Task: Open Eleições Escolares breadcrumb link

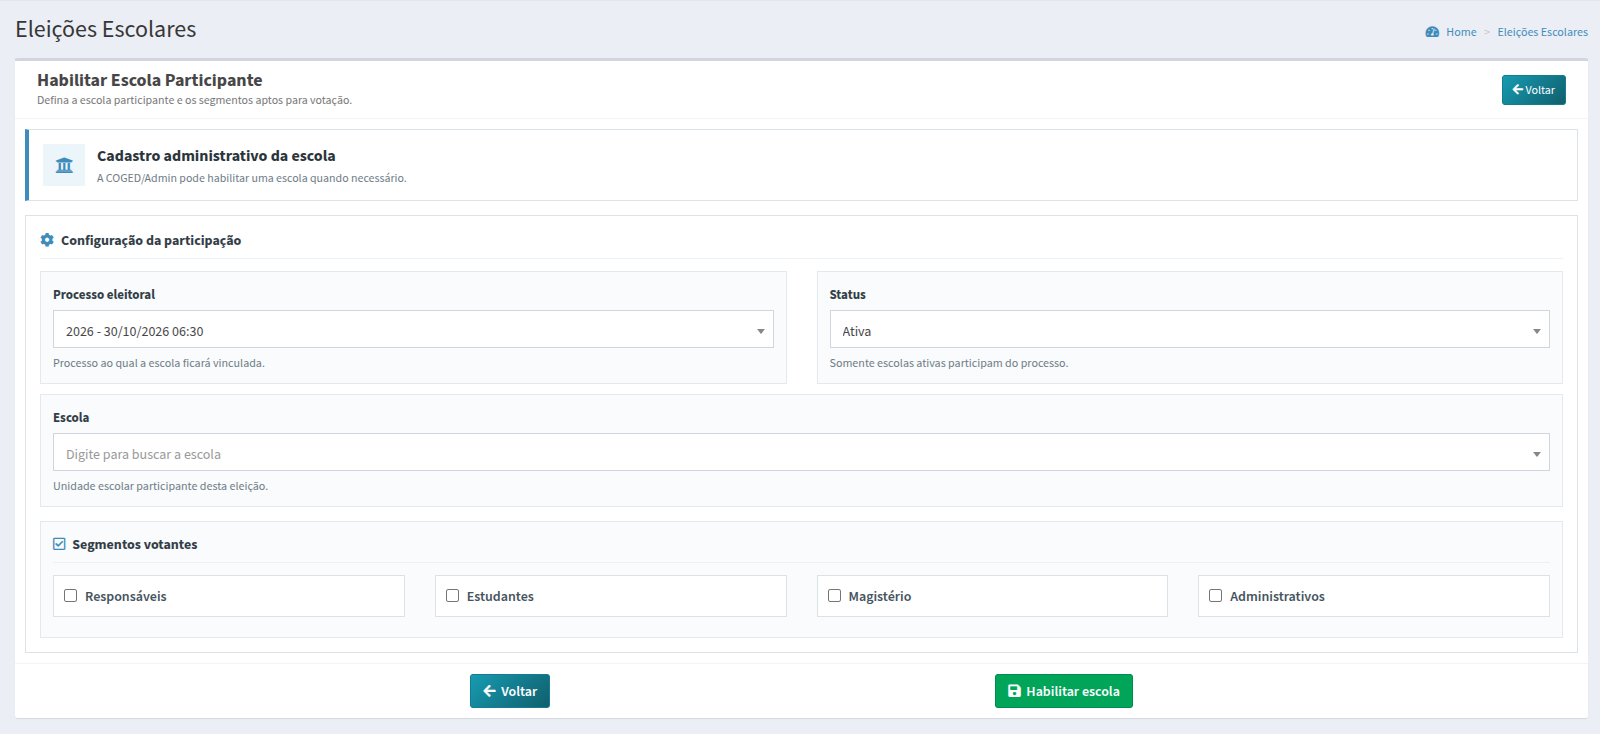Action: pyautogui.click(x=1542, y=32)
